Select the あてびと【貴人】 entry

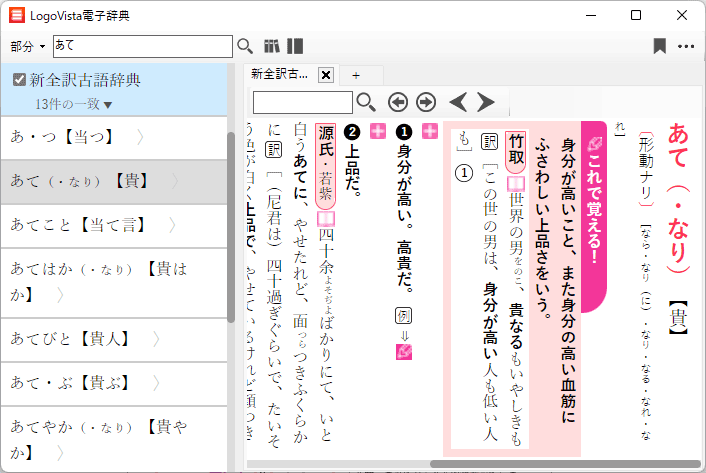[114, 339]
